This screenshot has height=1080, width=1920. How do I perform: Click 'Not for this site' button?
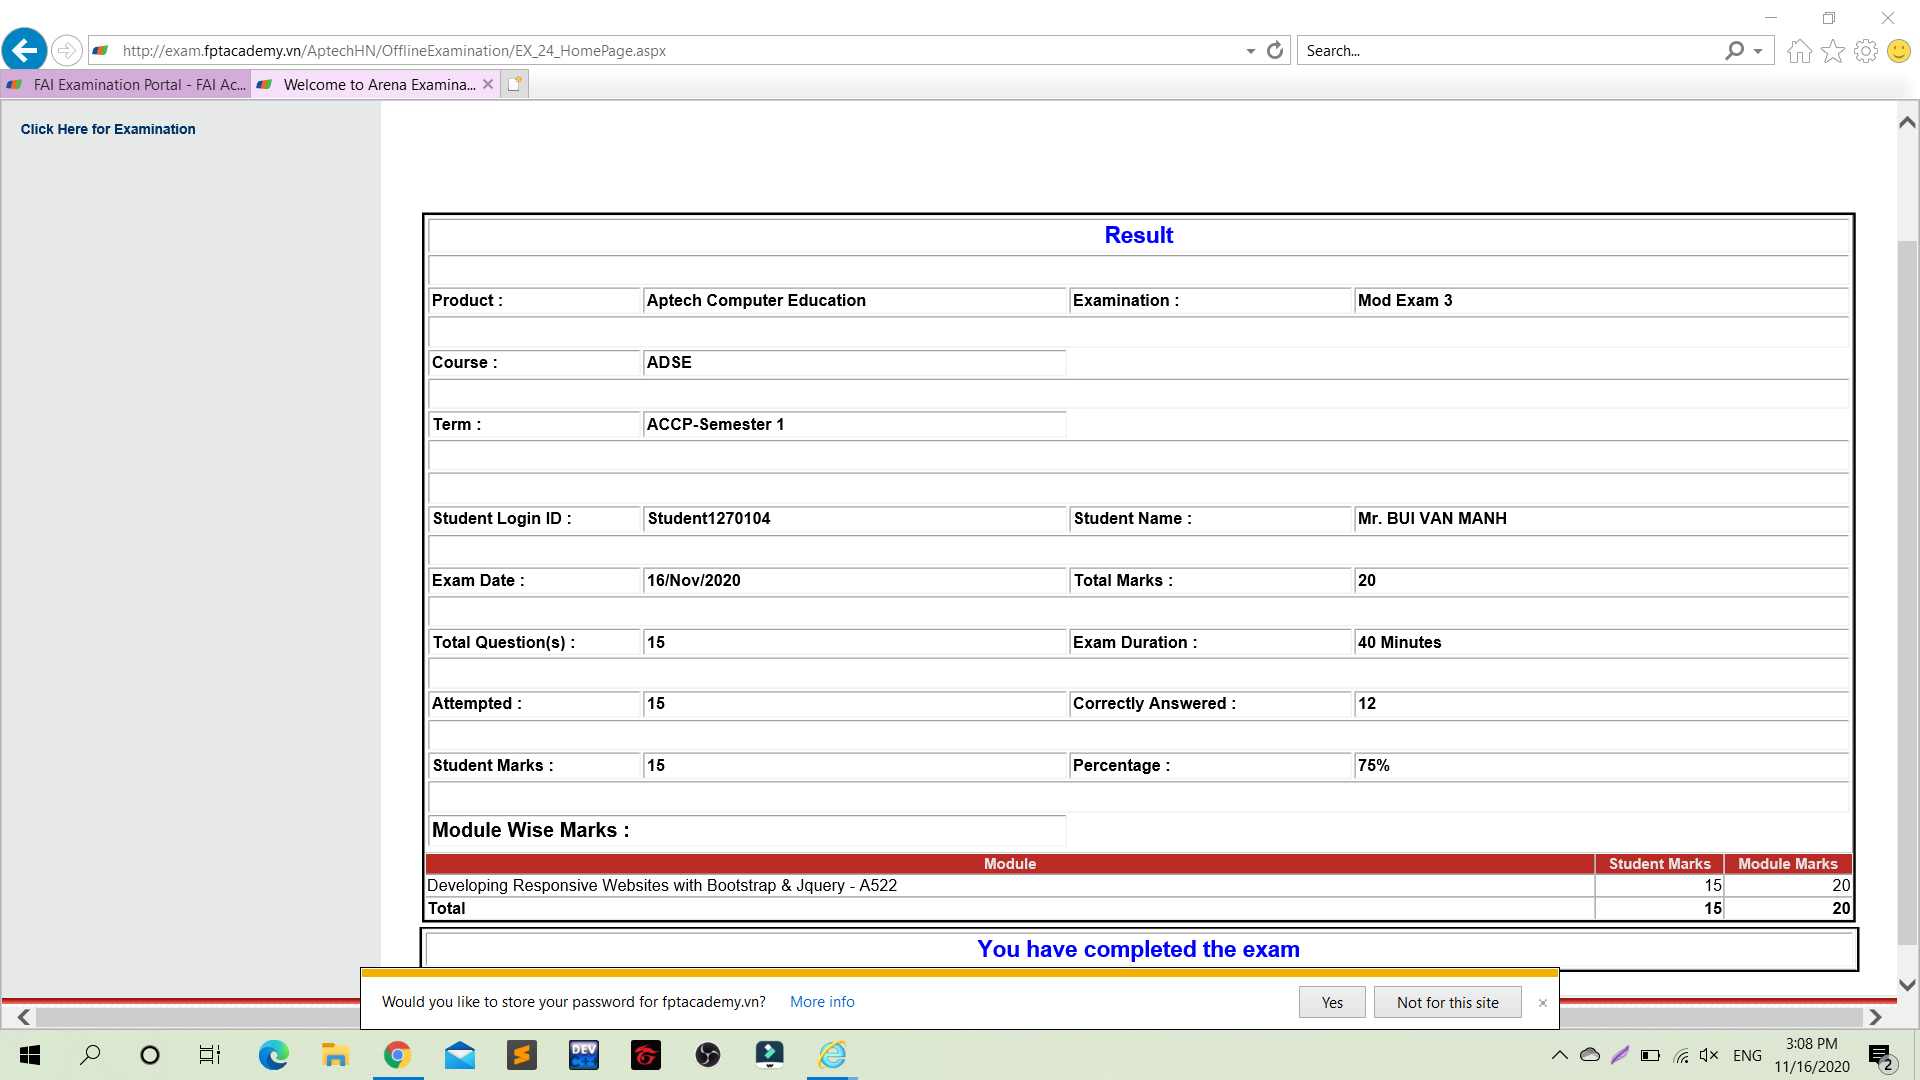(x=1447, y=1002)
